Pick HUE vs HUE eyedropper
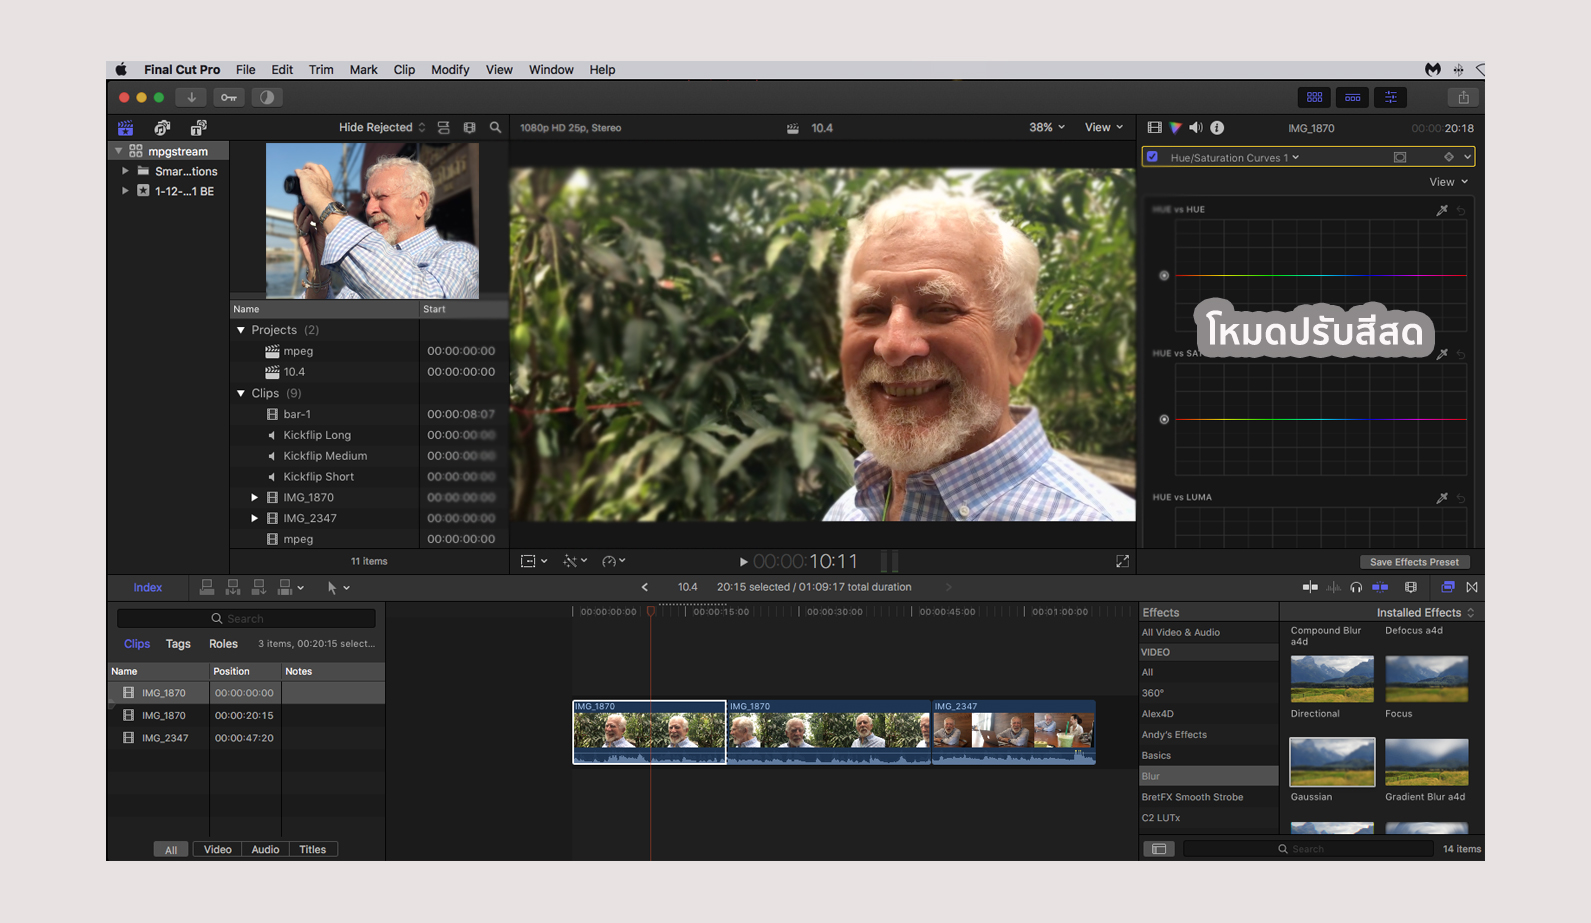This screenshot has height=923, width=1591. point(1442,210)
